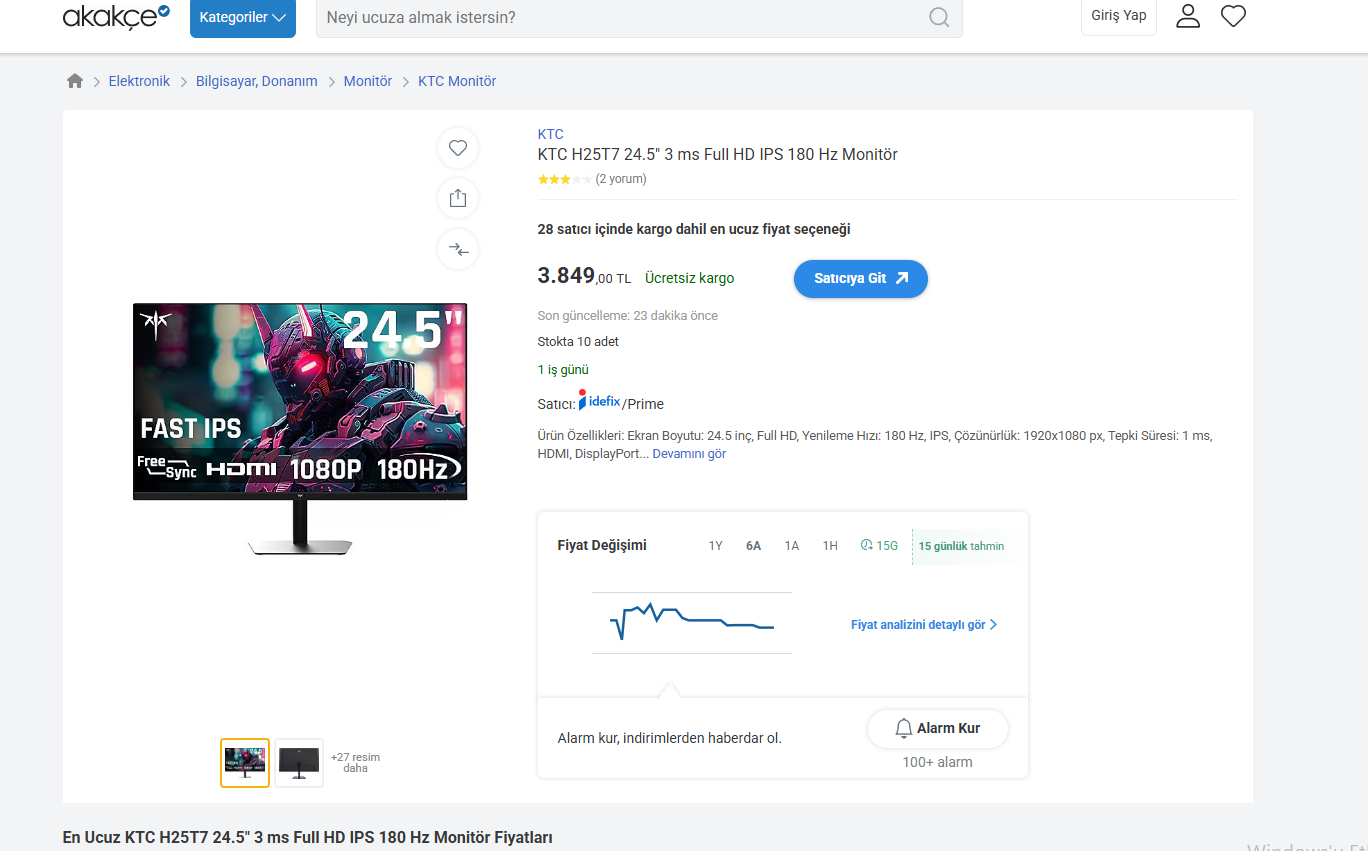Click the product title KTC H25T7 heading
1368x851 pixels.
718,155
